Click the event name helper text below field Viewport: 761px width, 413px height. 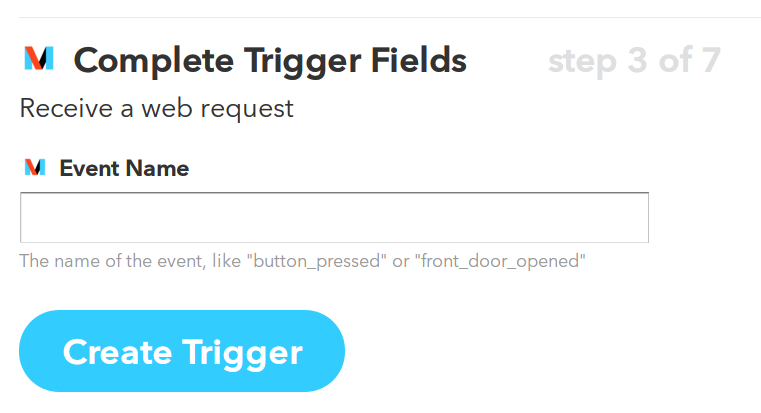coord(302,262)
